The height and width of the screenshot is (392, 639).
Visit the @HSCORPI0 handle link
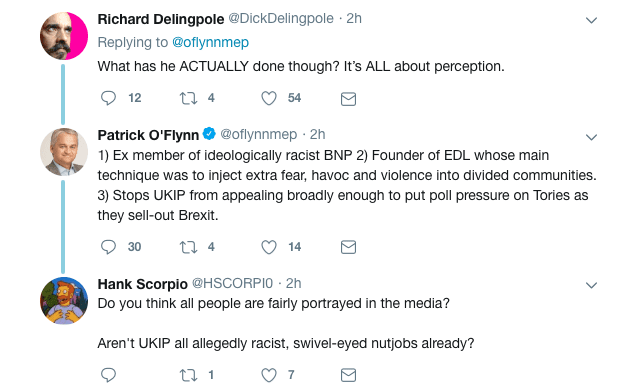tap(232, 283)
